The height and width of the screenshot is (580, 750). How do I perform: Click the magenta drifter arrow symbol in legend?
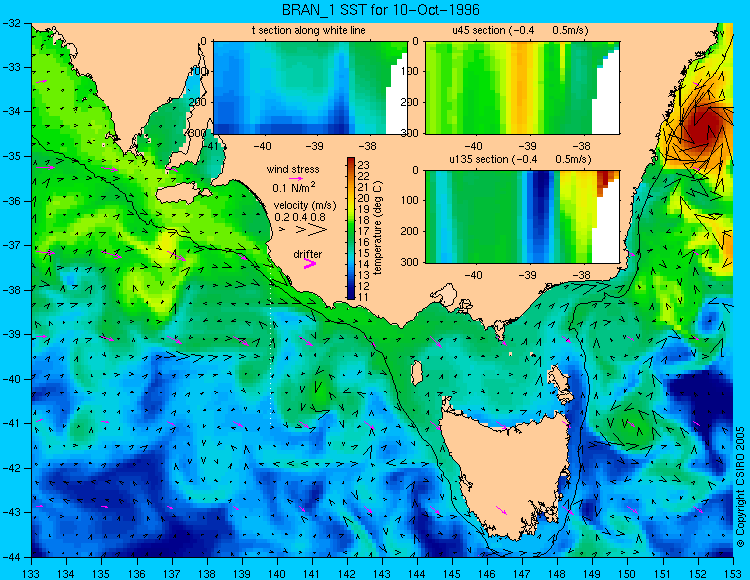310,264
